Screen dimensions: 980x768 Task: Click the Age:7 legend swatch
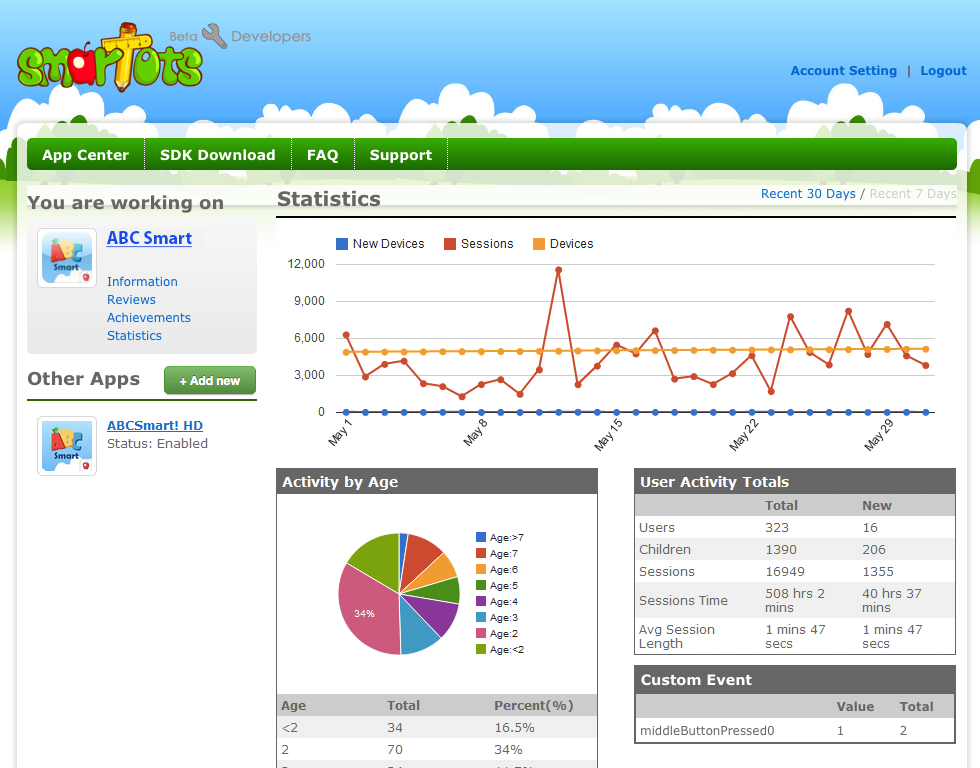pyautogui.click(x=481, y=553)
